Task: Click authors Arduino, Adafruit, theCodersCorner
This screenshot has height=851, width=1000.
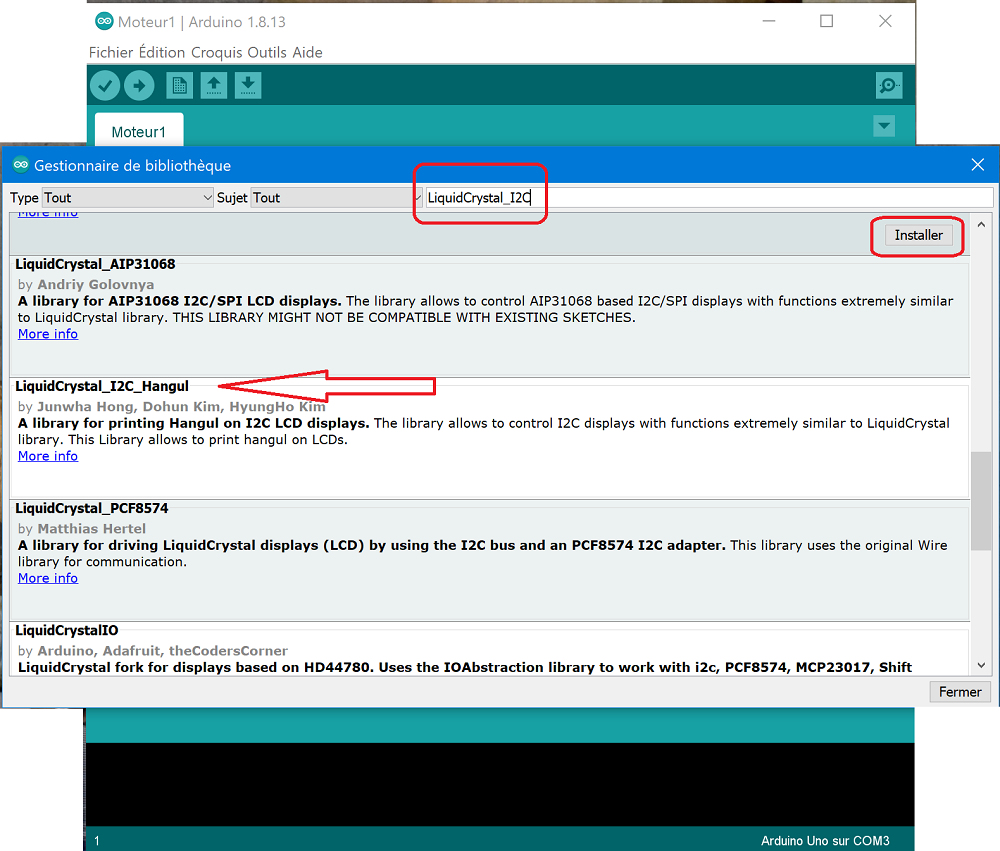Action: click(x=163, y=651)
